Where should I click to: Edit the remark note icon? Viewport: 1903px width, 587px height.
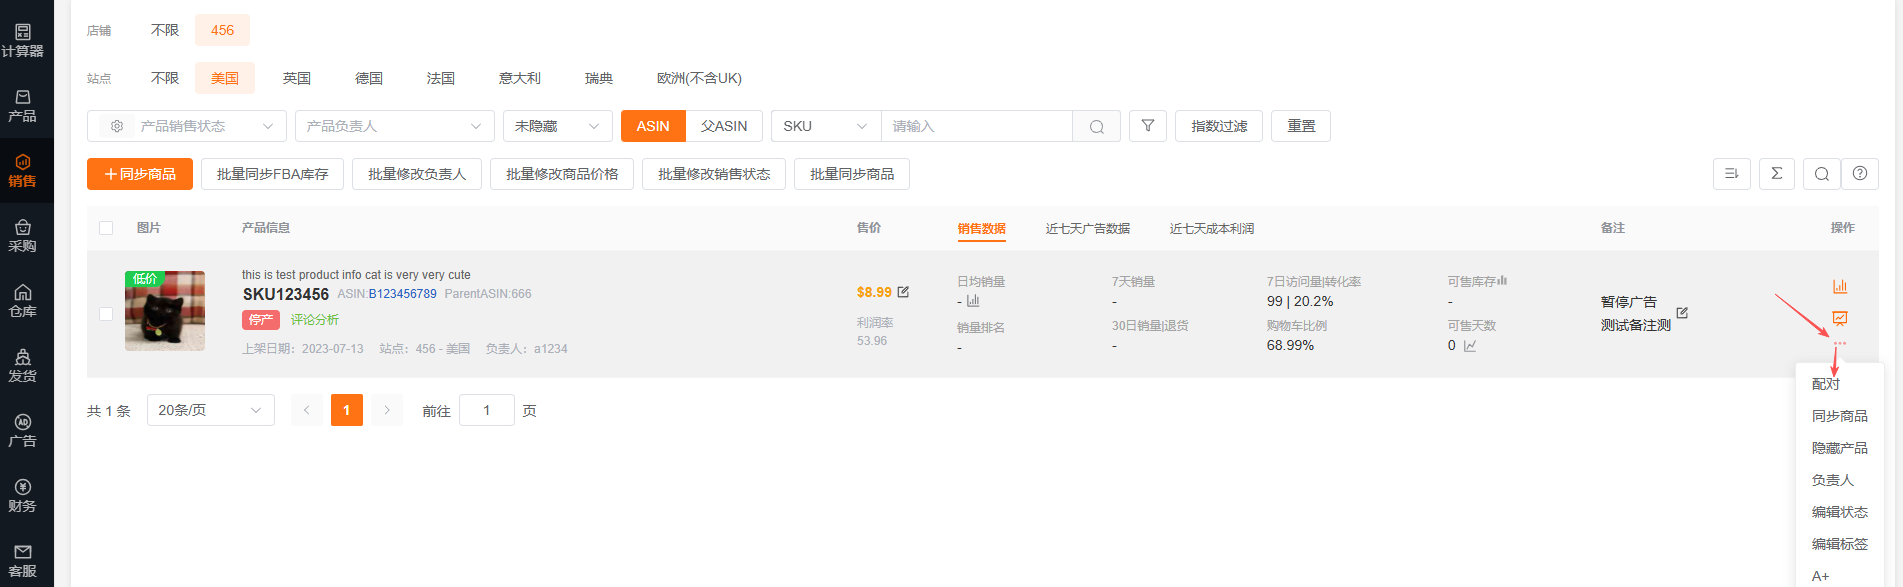(1682, 313)
